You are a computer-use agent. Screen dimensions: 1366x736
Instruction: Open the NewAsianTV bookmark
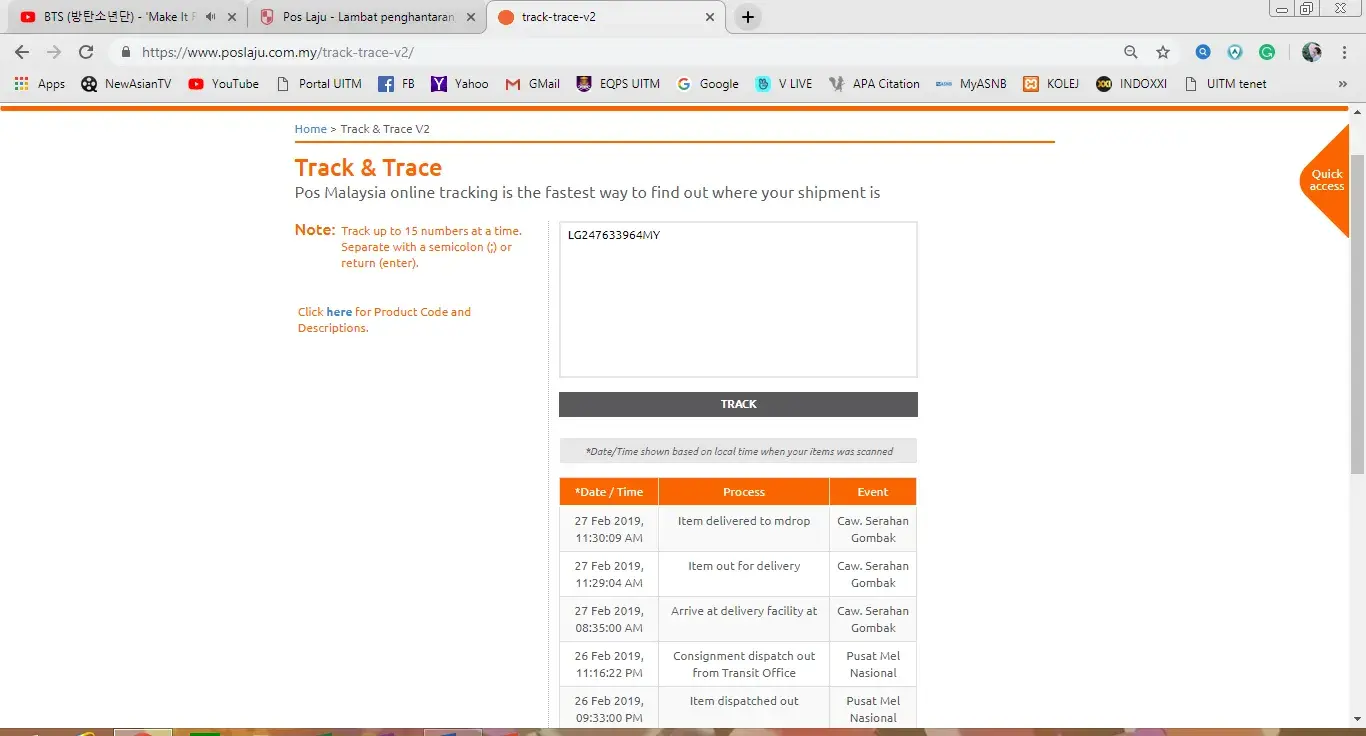pos(127,84)
